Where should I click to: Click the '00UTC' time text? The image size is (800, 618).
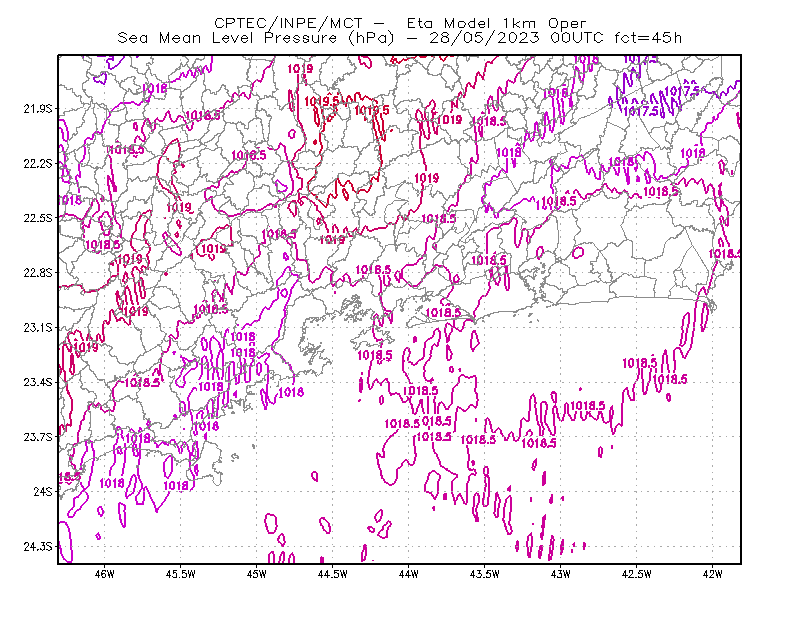[577, 38]
